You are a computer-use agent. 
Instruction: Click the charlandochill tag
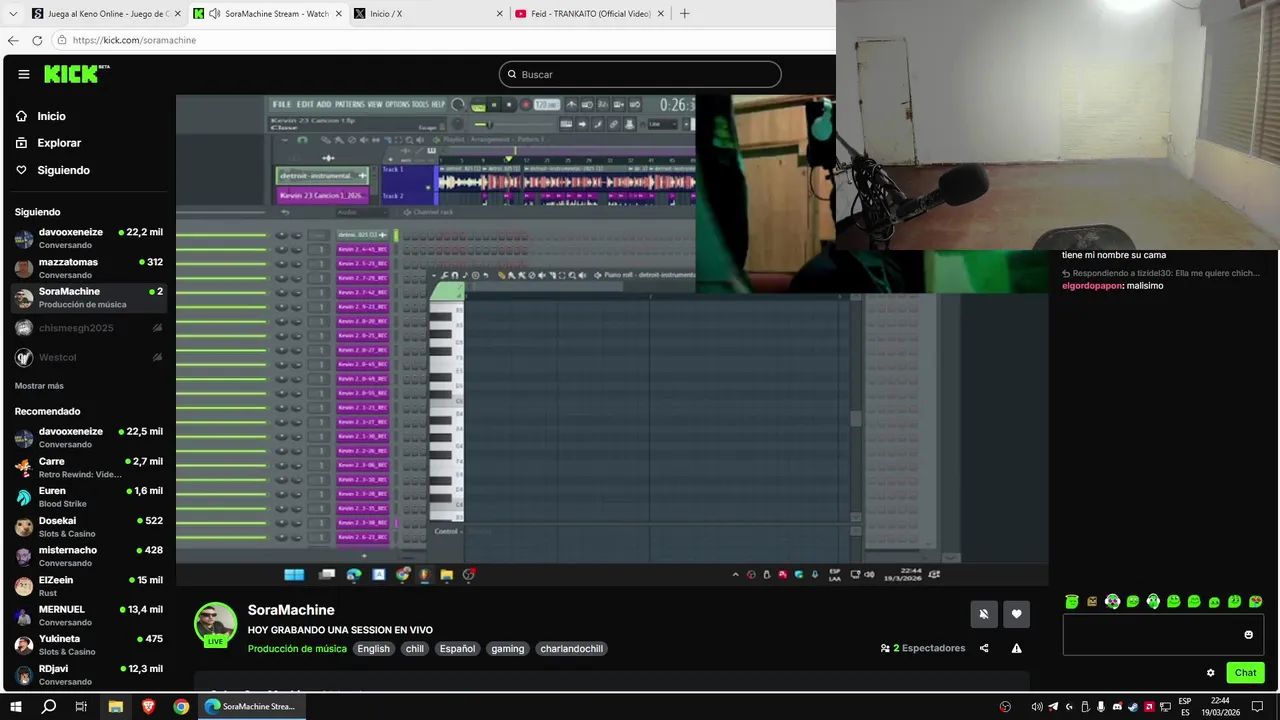[572, 649]
